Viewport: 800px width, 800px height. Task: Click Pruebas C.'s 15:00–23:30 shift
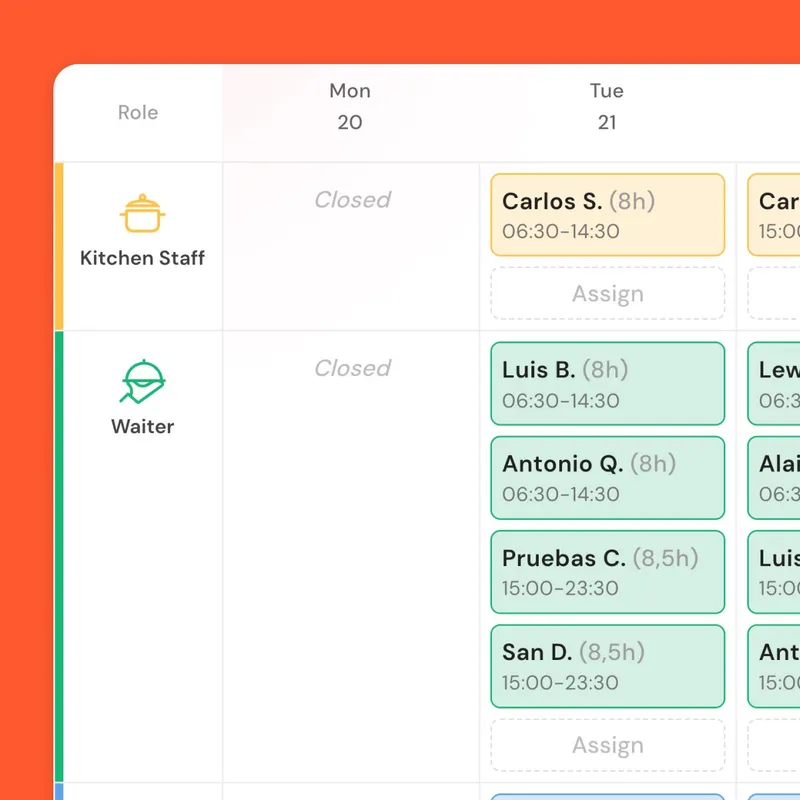607,572
